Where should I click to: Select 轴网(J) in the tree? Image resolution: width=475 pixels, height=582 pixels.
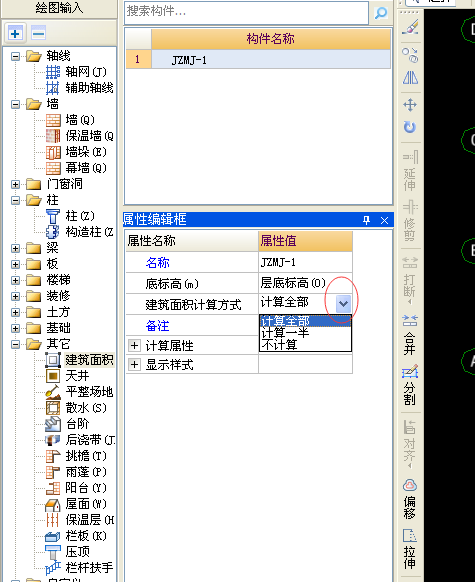tap(76, 72)
